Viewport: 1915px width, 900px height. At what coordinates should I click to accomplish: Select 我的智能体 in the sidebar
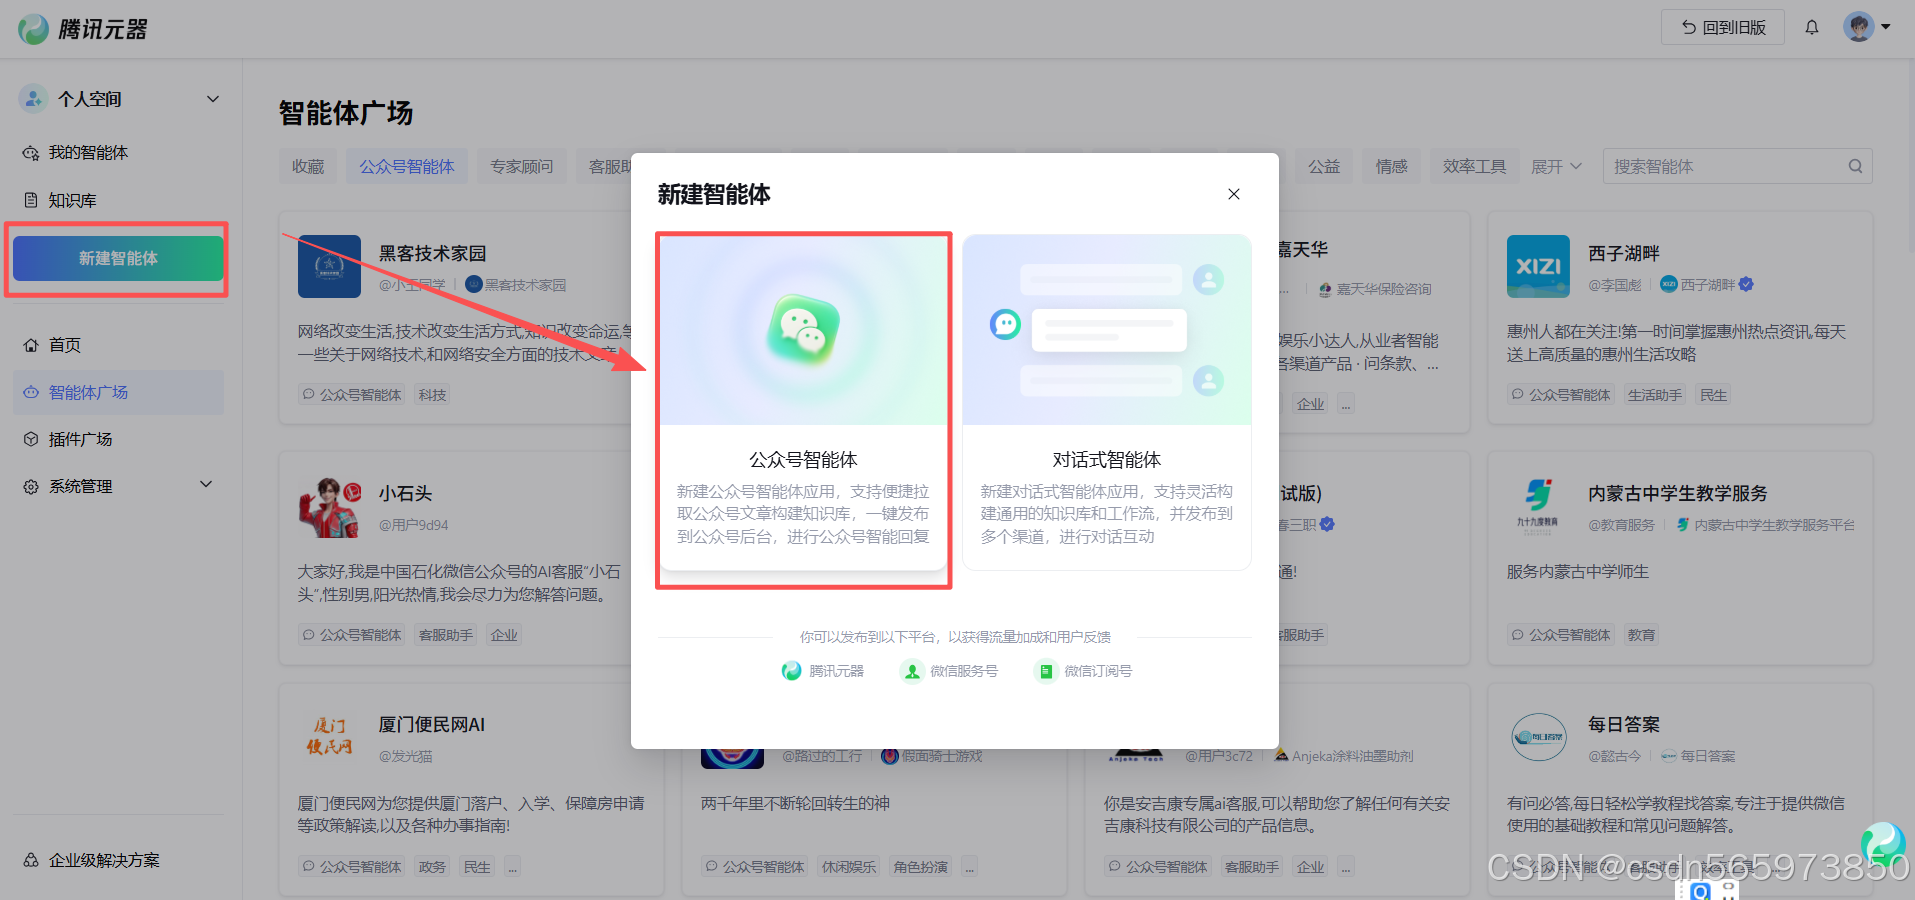pos(90,152)
